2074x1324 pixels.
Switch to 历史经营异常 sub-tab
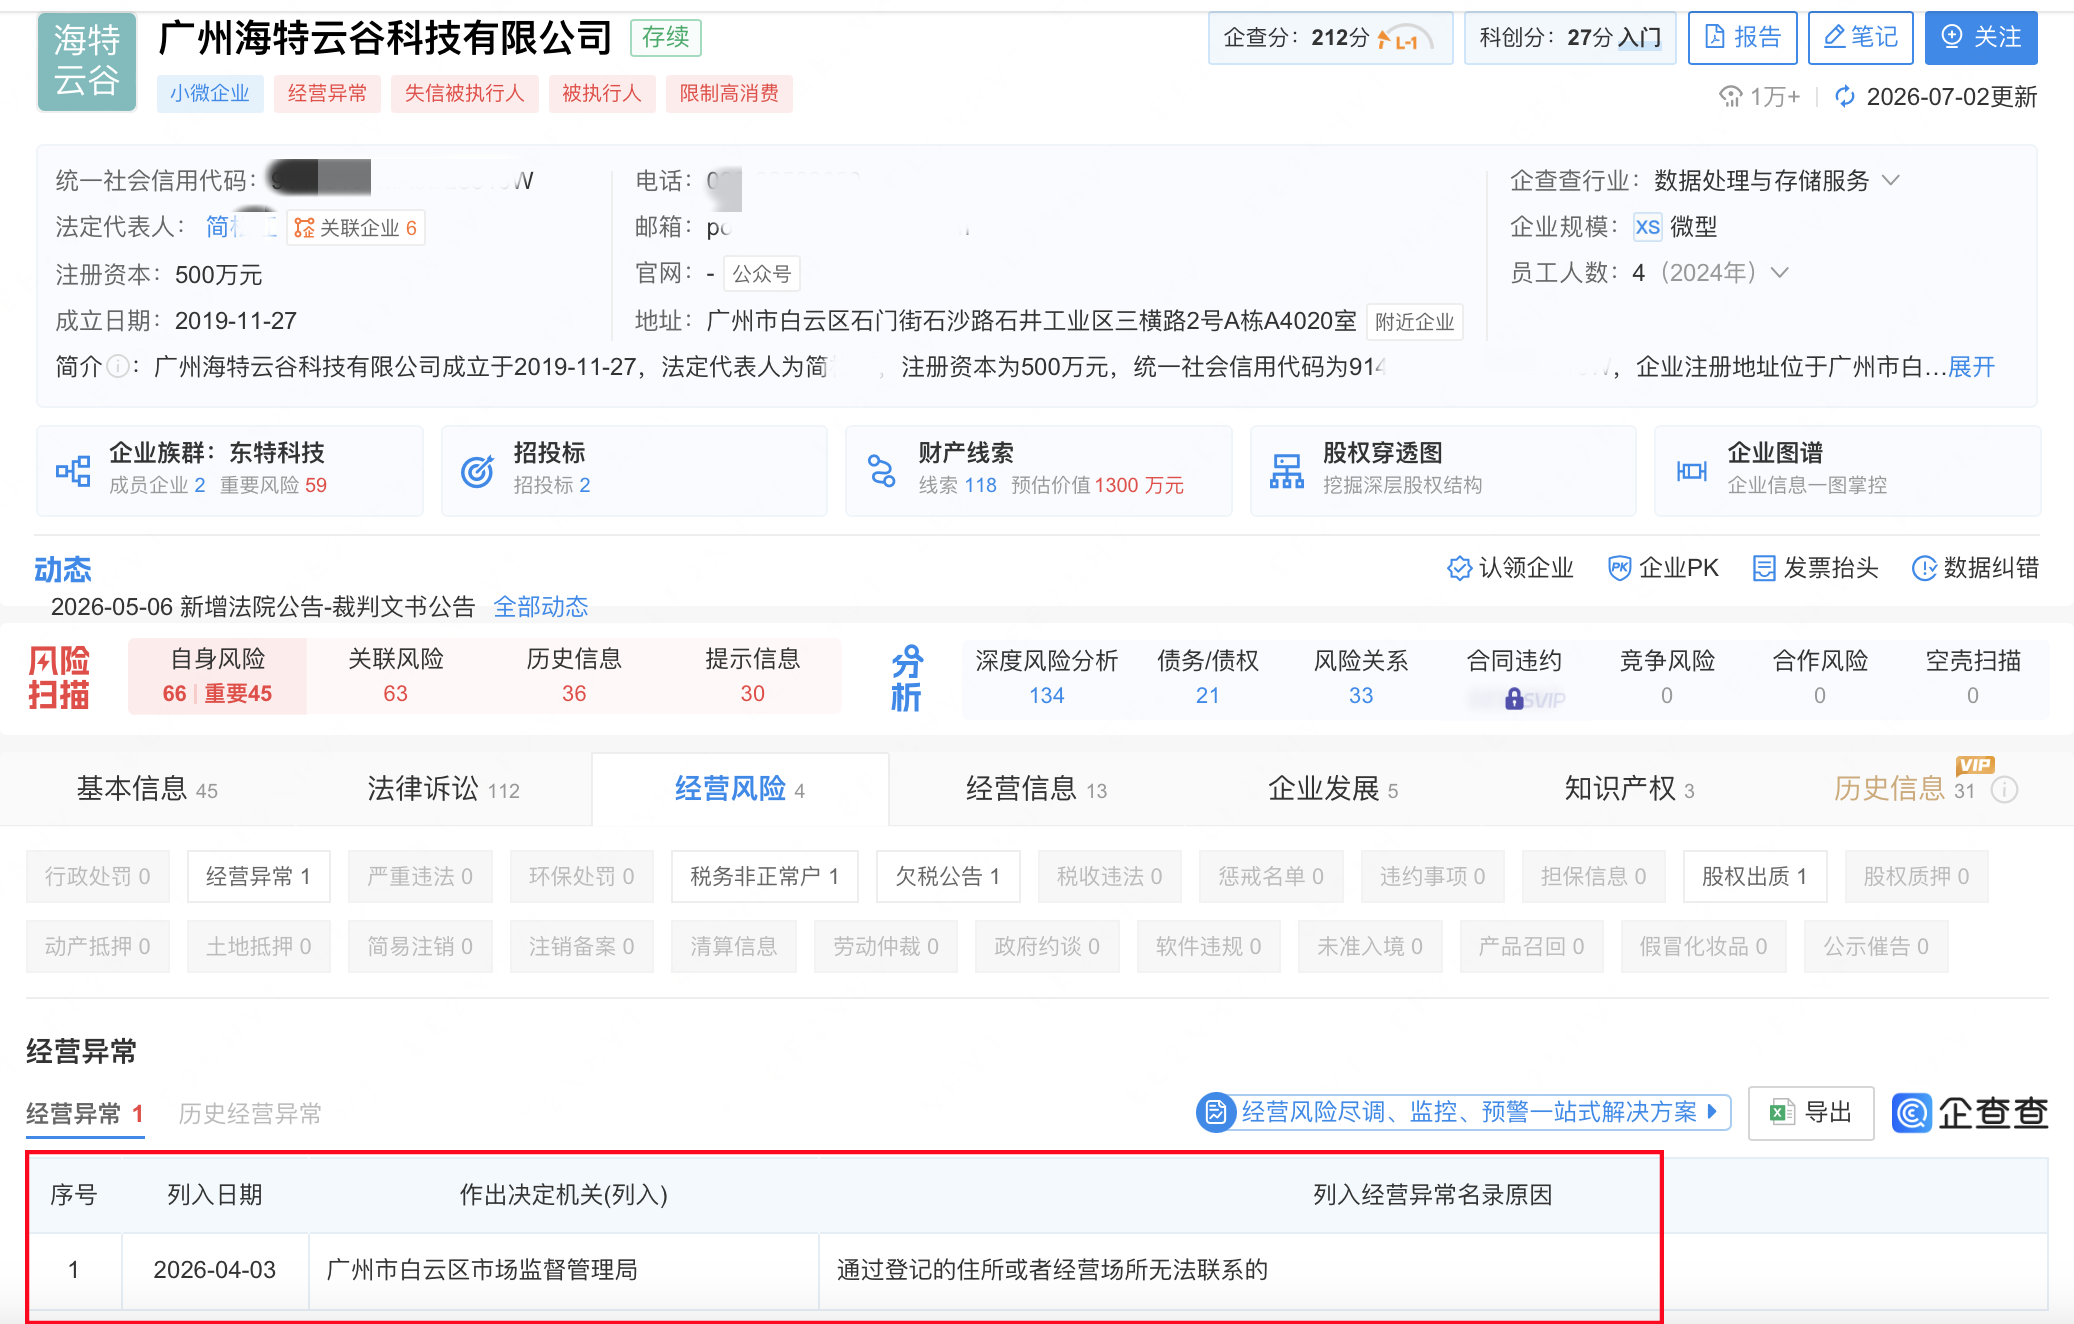(x=250, y=1113)
